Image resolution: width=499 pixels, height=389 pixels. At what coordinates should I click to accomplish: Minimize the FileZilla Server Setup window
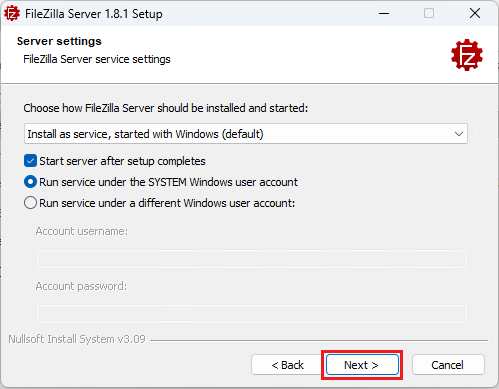pyautogui.click(x=384, y=14)
